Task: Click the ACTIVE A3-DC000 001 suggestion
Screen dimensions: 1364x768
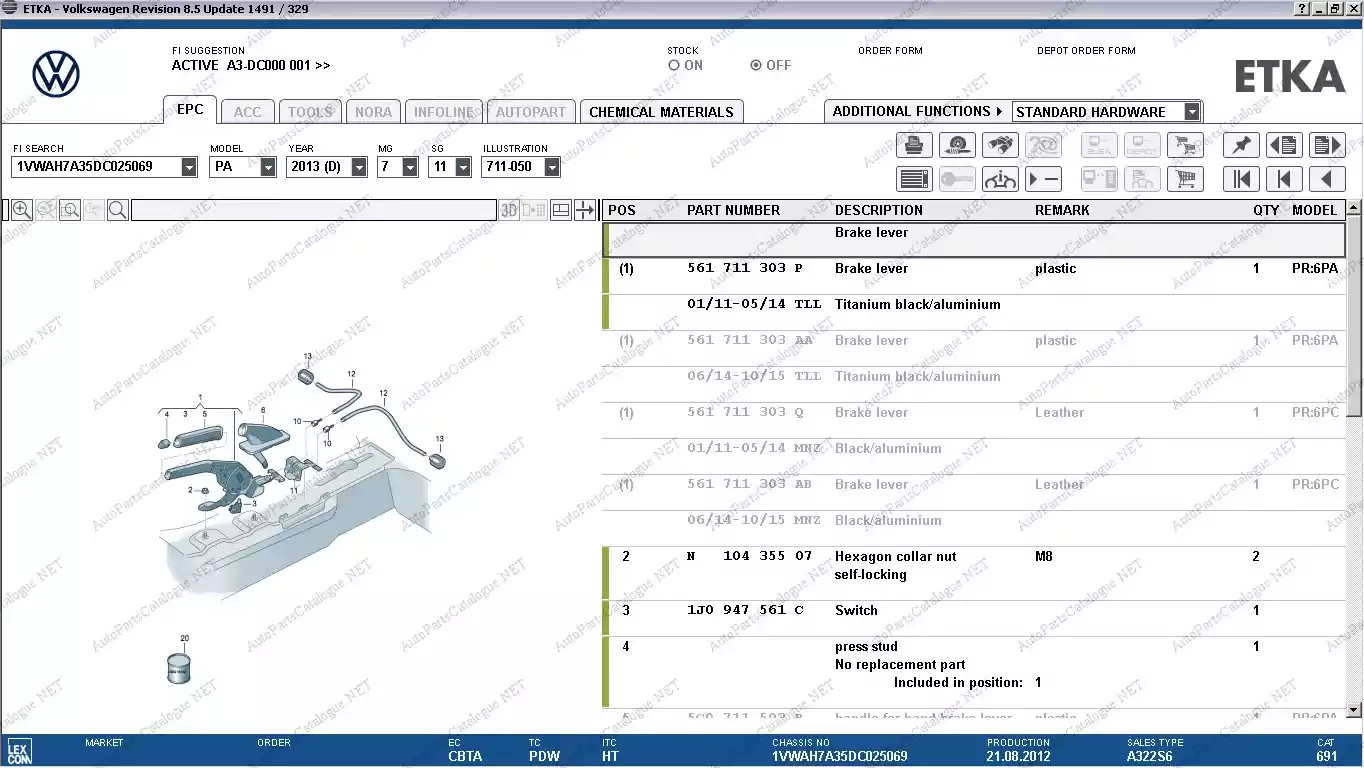Action: [251, 65]
